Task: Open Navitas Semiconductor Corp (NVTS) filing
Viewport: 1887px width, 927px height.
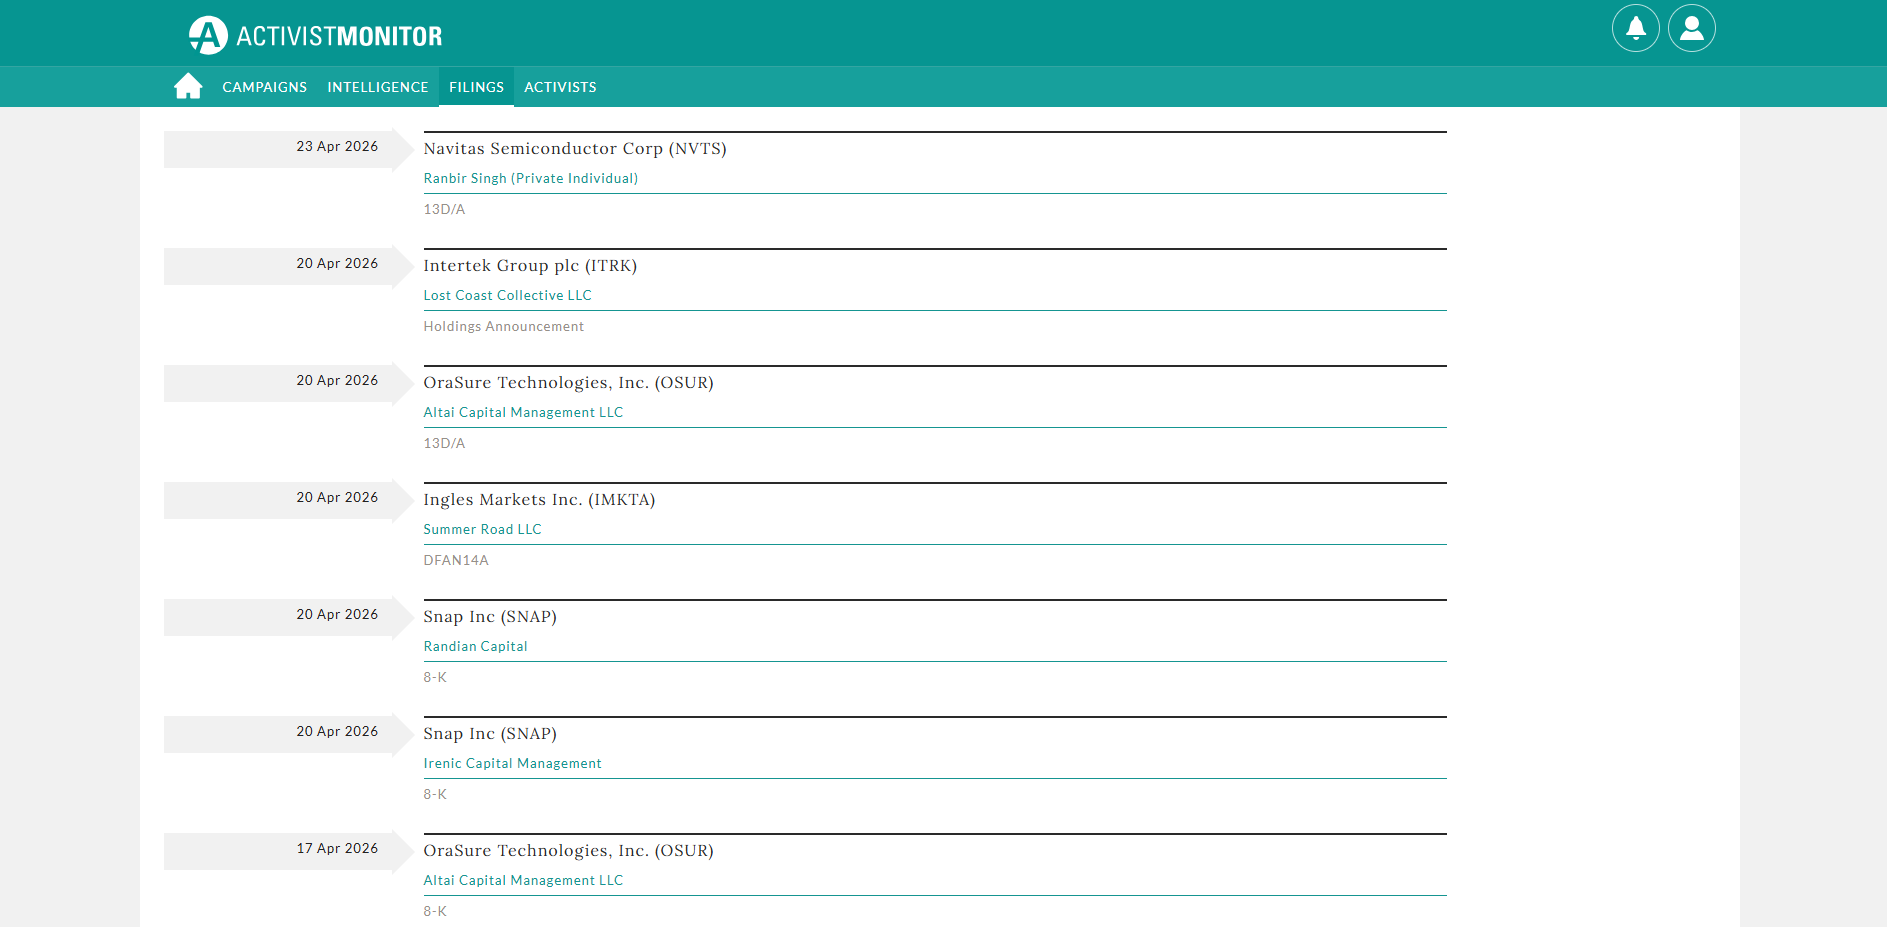Action: (x=575, y=148)
